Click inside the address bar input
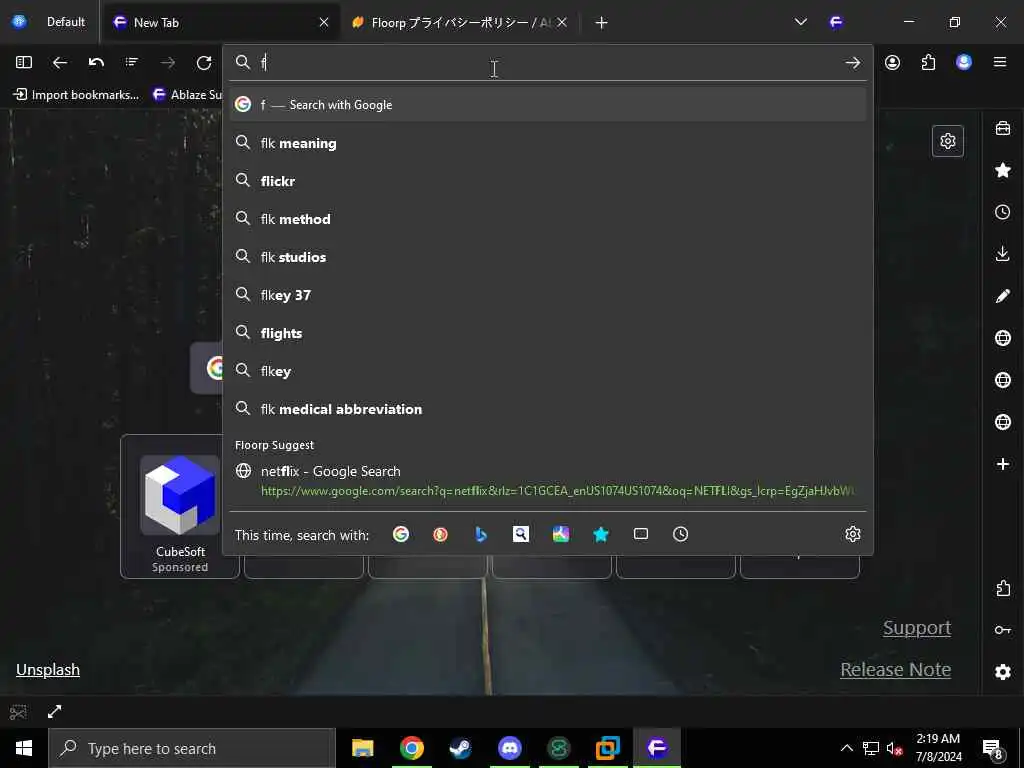This screenshot has height=768, width=1024. (549, 63)
